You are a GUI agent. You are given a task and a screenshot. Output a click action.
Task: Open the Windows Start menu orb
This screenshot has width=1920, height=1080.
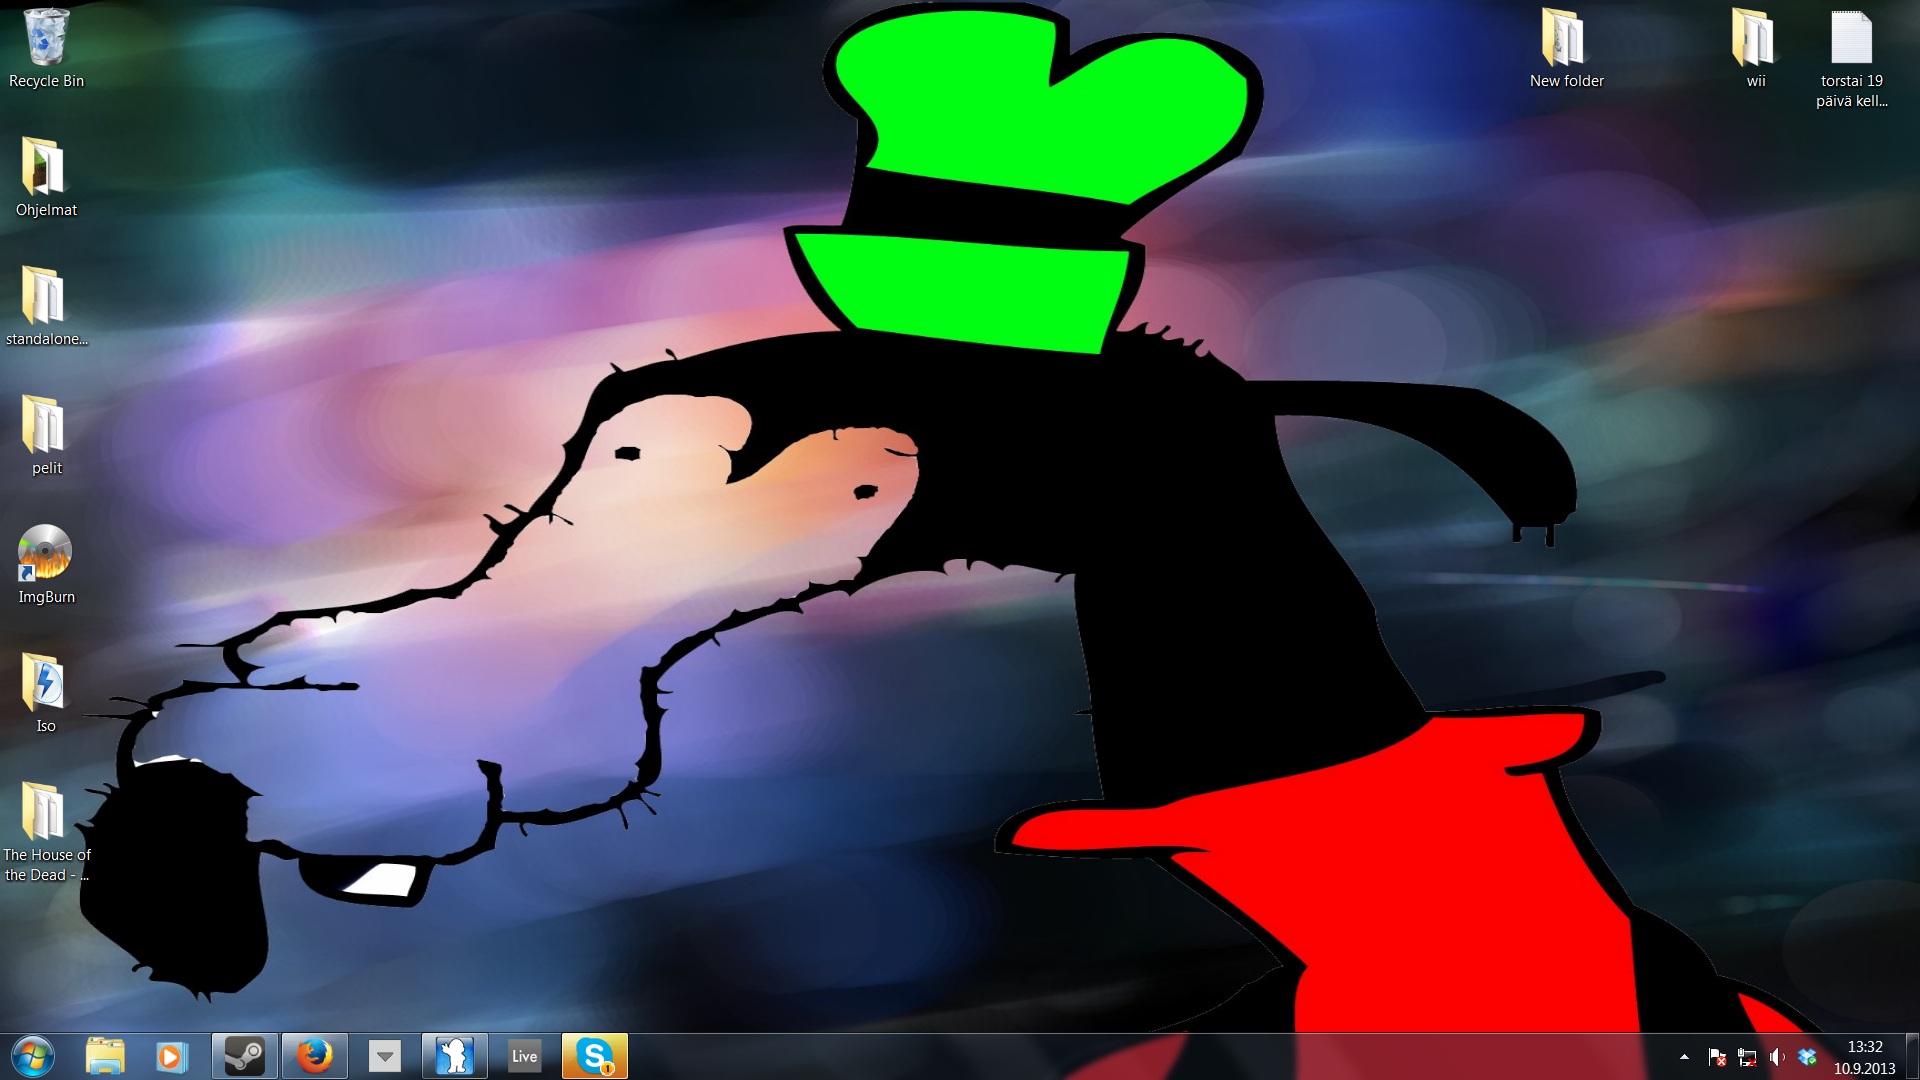coord(33,1056)
